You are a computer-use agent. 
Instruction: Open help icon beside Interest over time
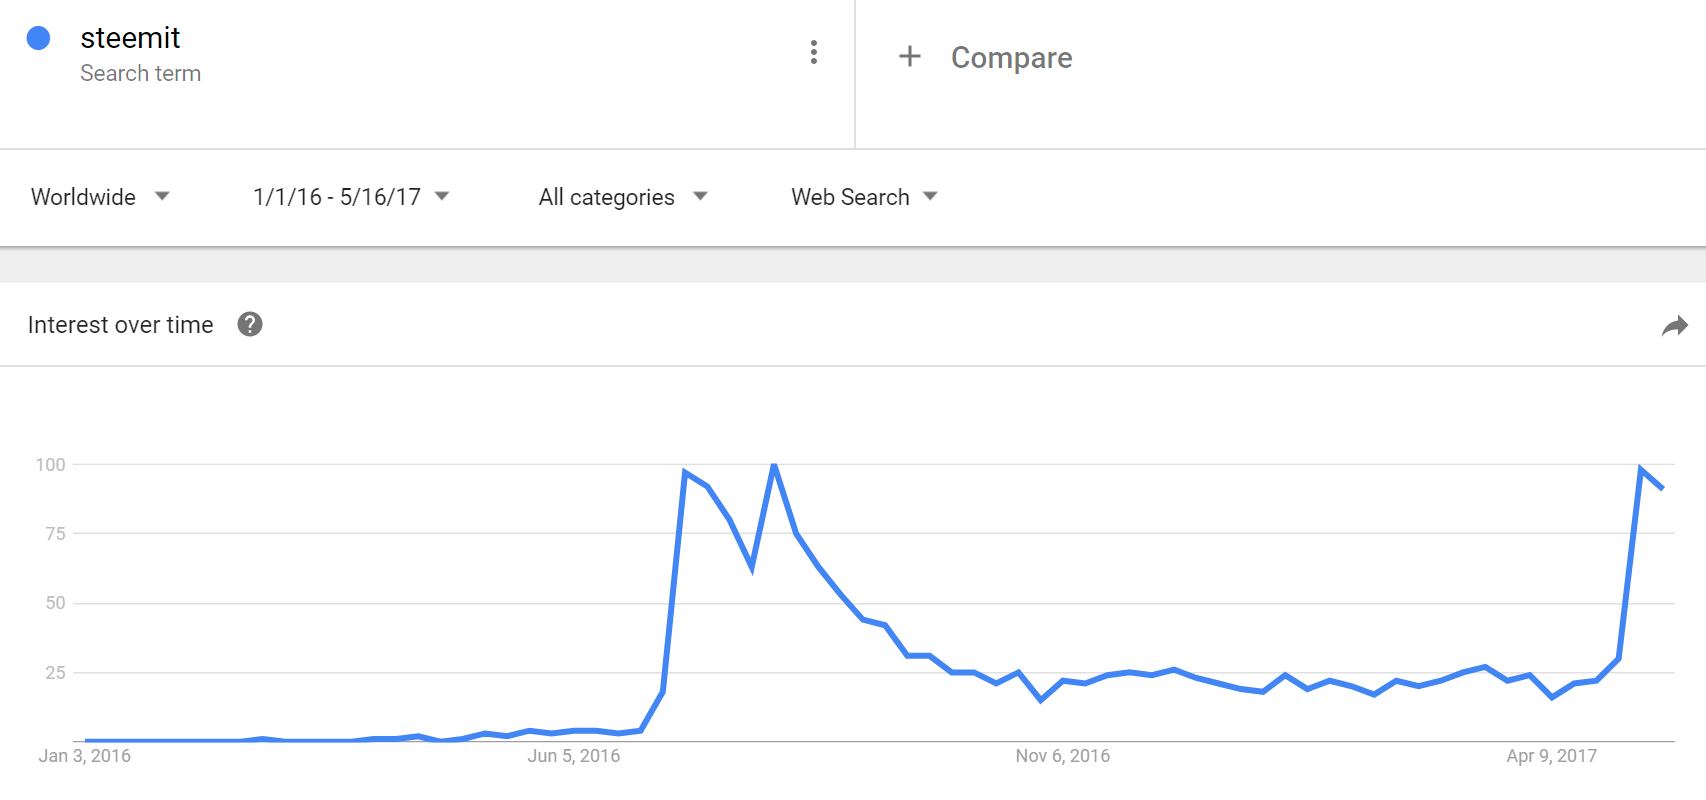click(250, 324)
